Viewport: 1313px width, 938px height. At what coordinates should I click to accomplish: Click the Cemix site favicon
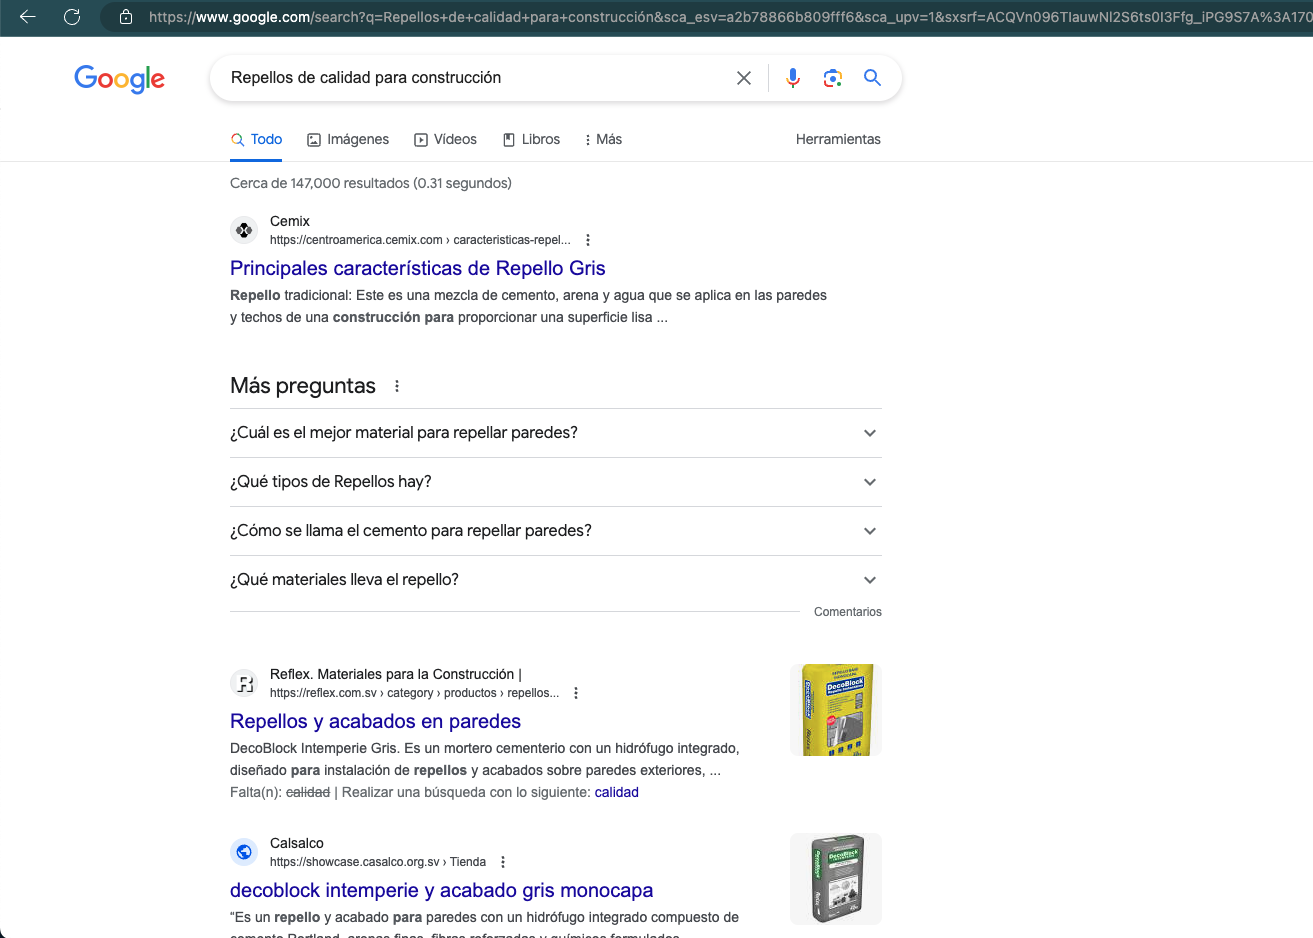(x=244, y=230)
